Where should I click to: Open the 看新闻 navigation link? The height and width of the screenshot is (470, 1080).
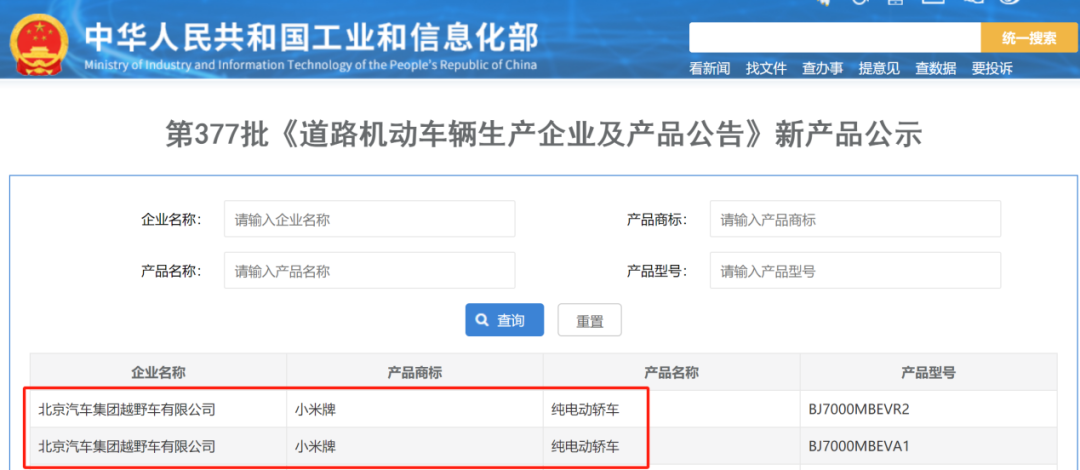pyautogui.click(x=709, y=68)
